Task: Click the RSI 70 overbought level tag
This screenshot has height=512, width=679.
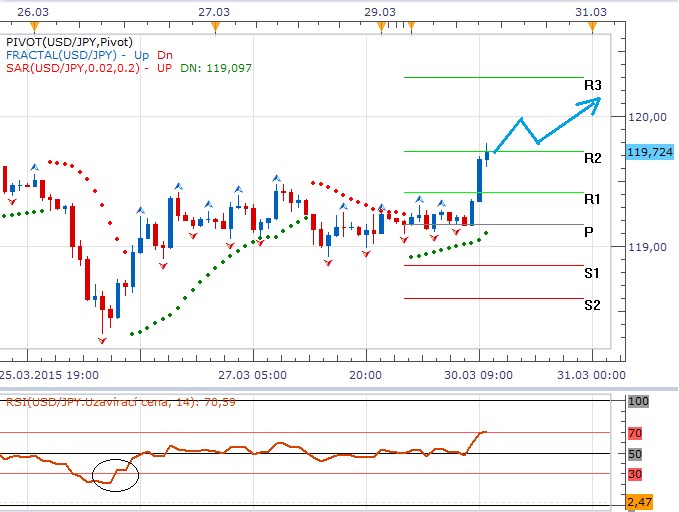Action: click(x=635, y=433)
